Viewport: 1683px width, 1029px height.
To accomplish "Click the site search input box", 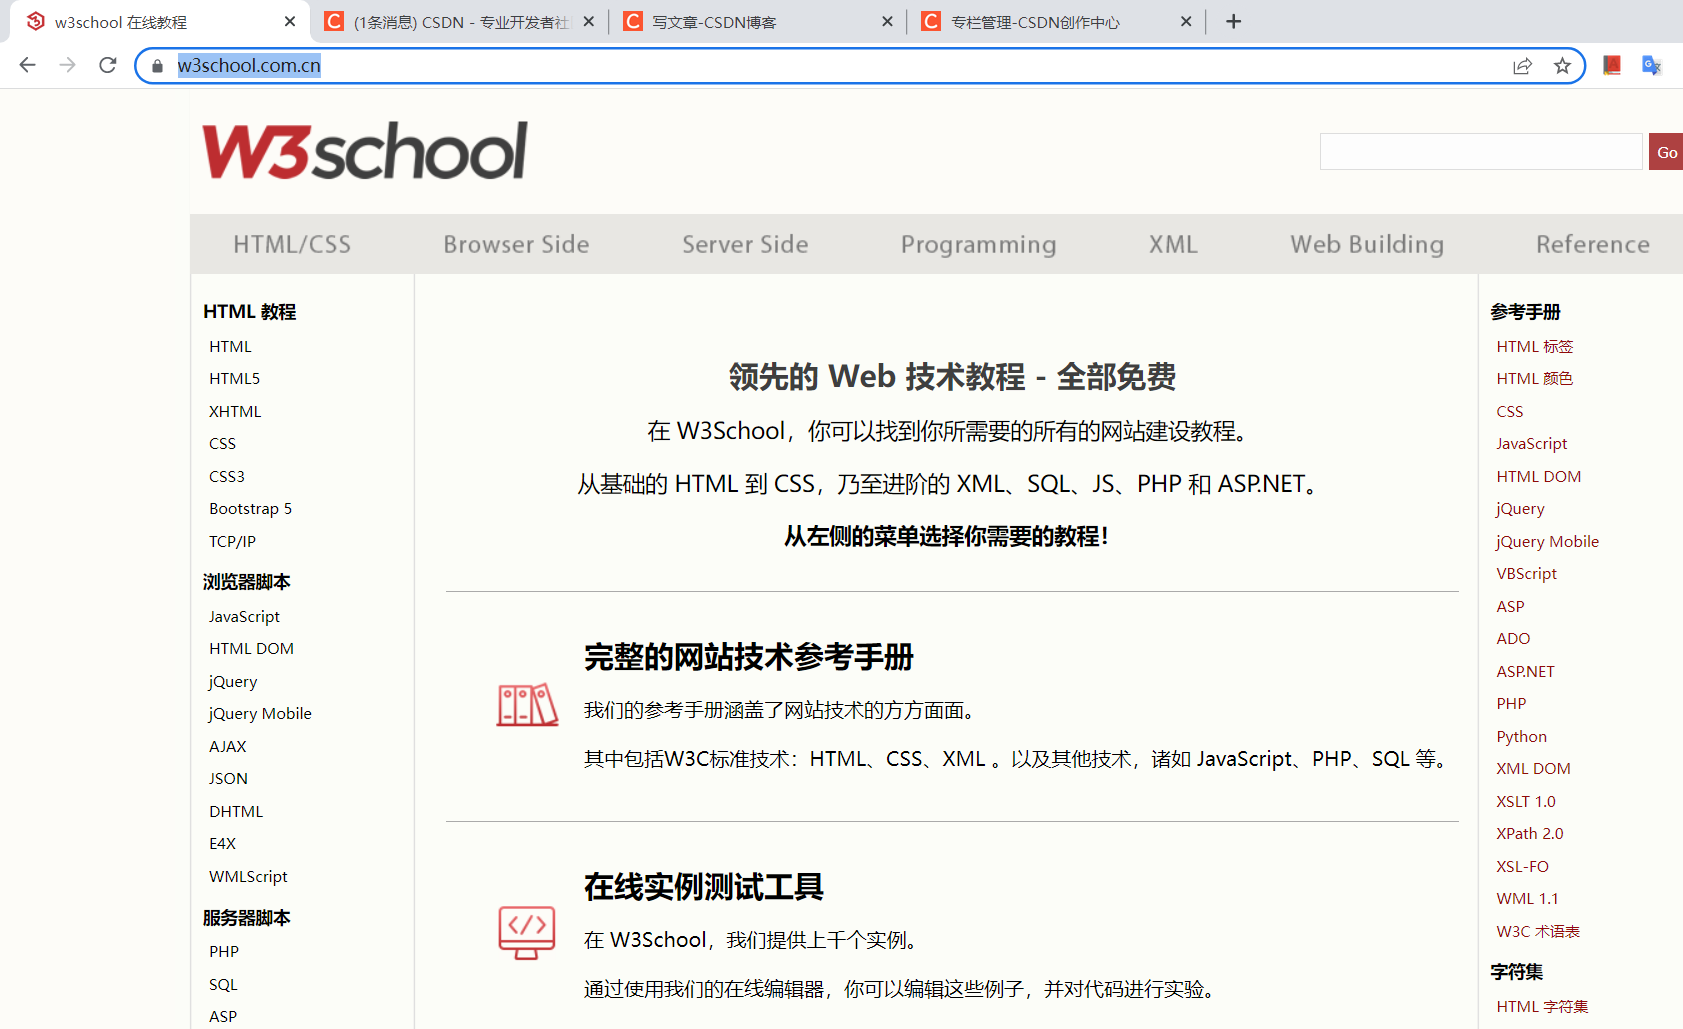I will 1481,152.
